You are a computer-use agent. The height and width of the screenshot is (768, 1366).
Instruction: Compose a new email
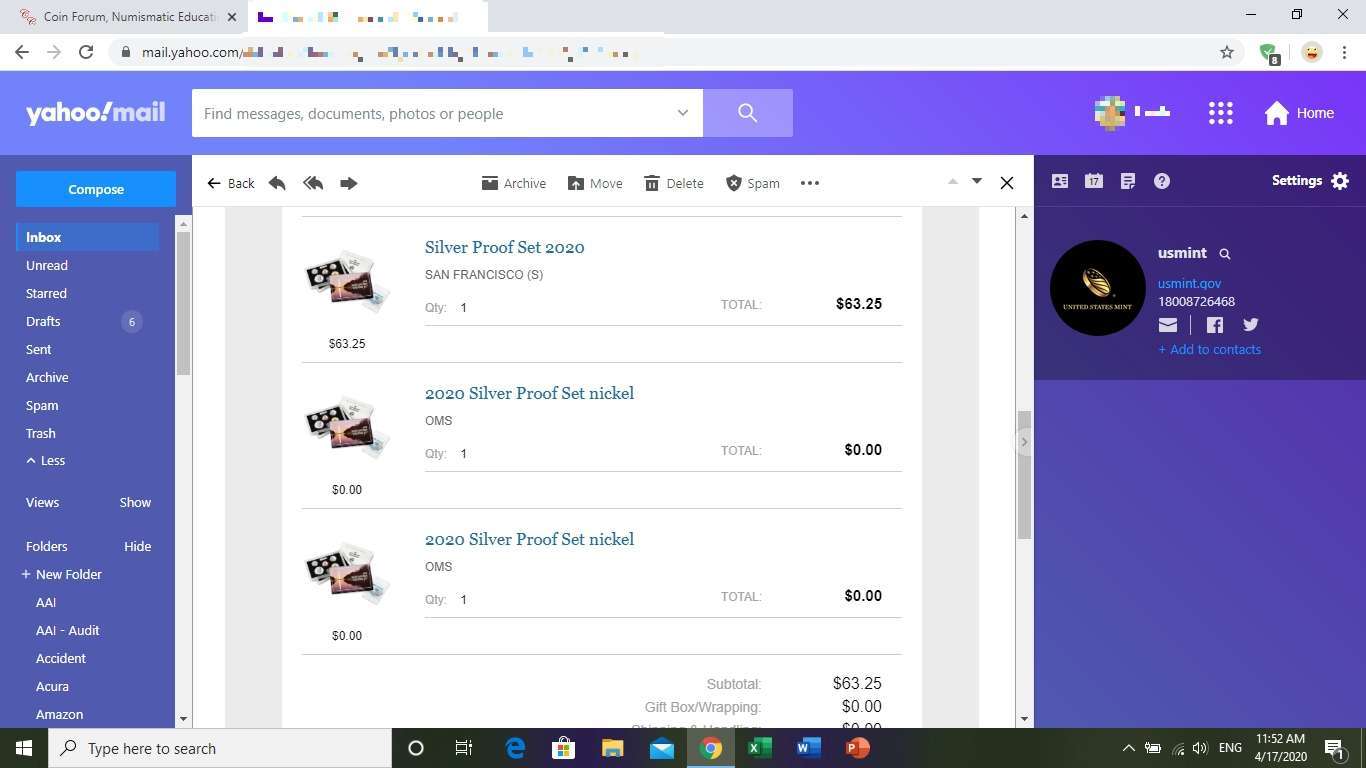pos(96,189)
